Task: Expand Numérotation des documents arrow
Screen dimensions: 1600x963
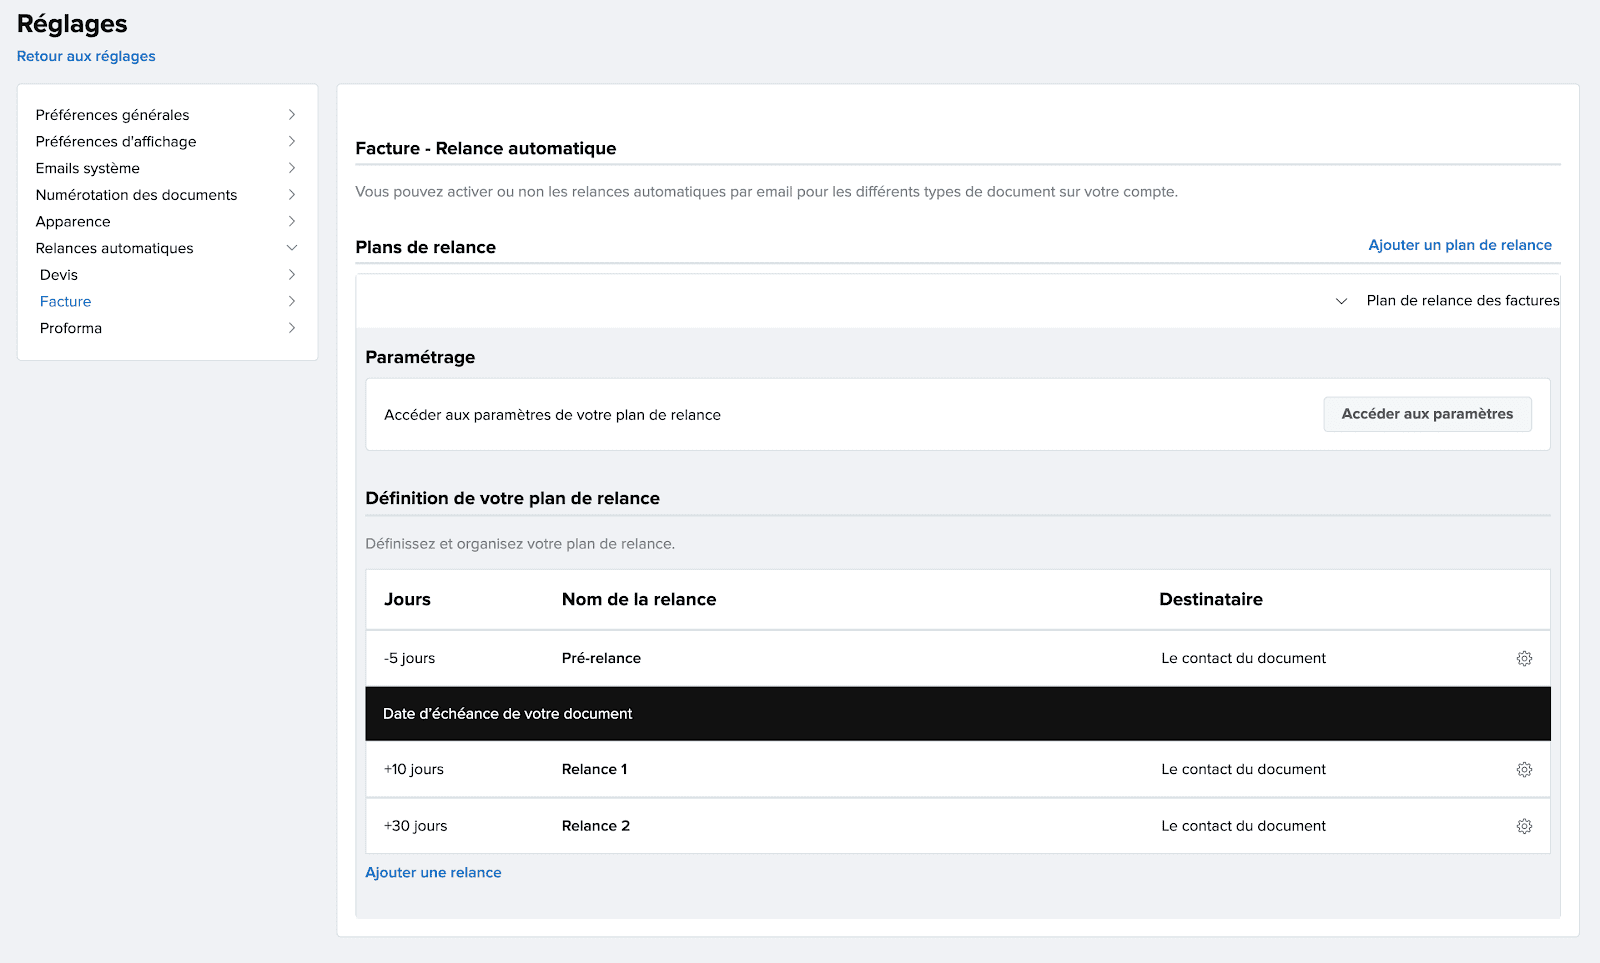Action: (292, 194)
